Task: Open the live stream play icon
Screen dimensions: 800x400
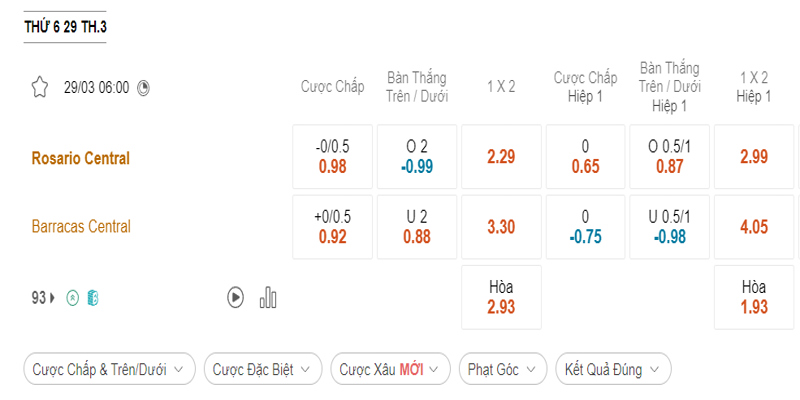Action: [x=236, y=297]
